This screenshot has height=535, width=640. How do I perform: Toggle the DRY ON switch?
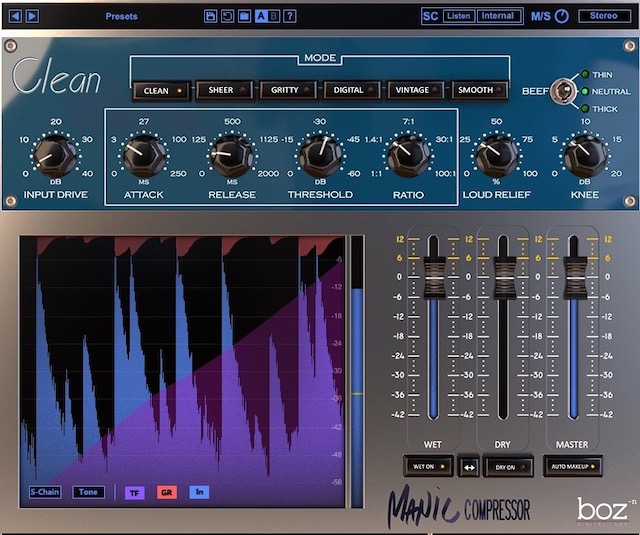pyautogui.click(x=509, y=467)
